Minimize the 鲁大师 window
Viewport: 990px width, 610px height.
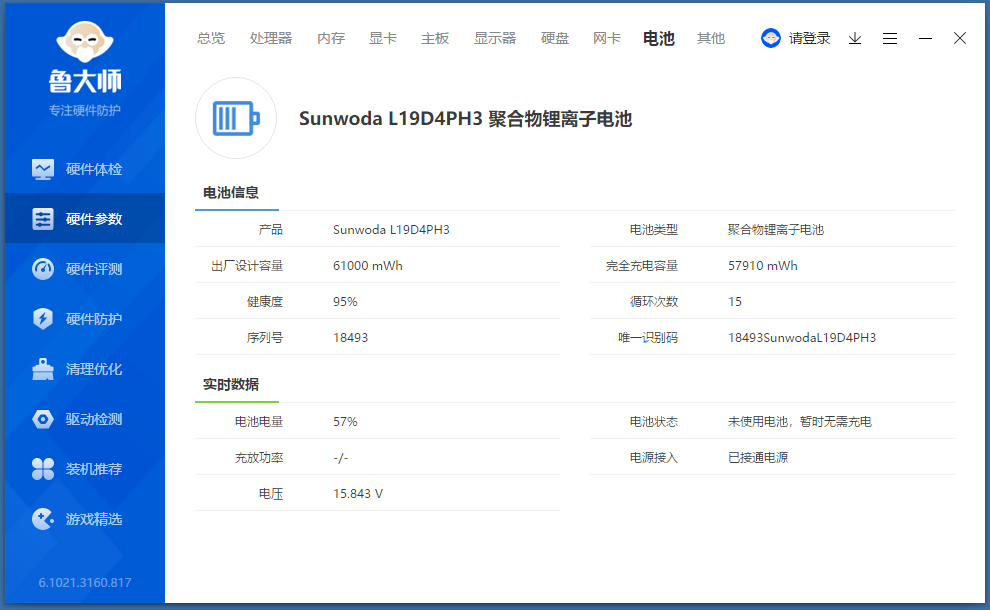(x=926, y=39)
